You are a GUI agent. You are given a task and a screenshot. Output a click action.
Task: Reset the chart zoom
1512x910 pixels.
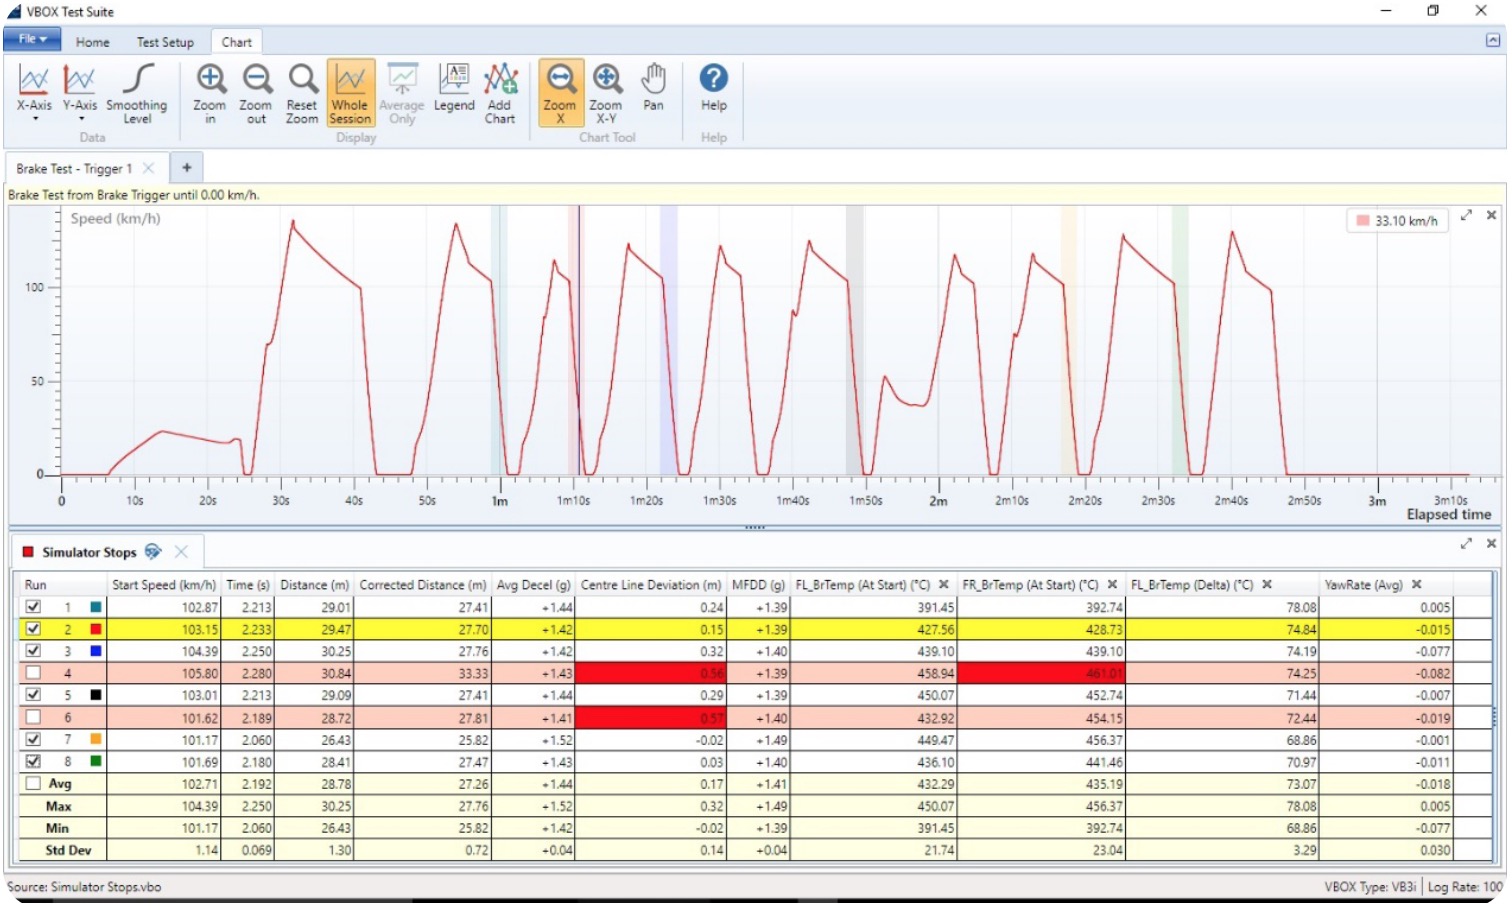click(302, 92)
